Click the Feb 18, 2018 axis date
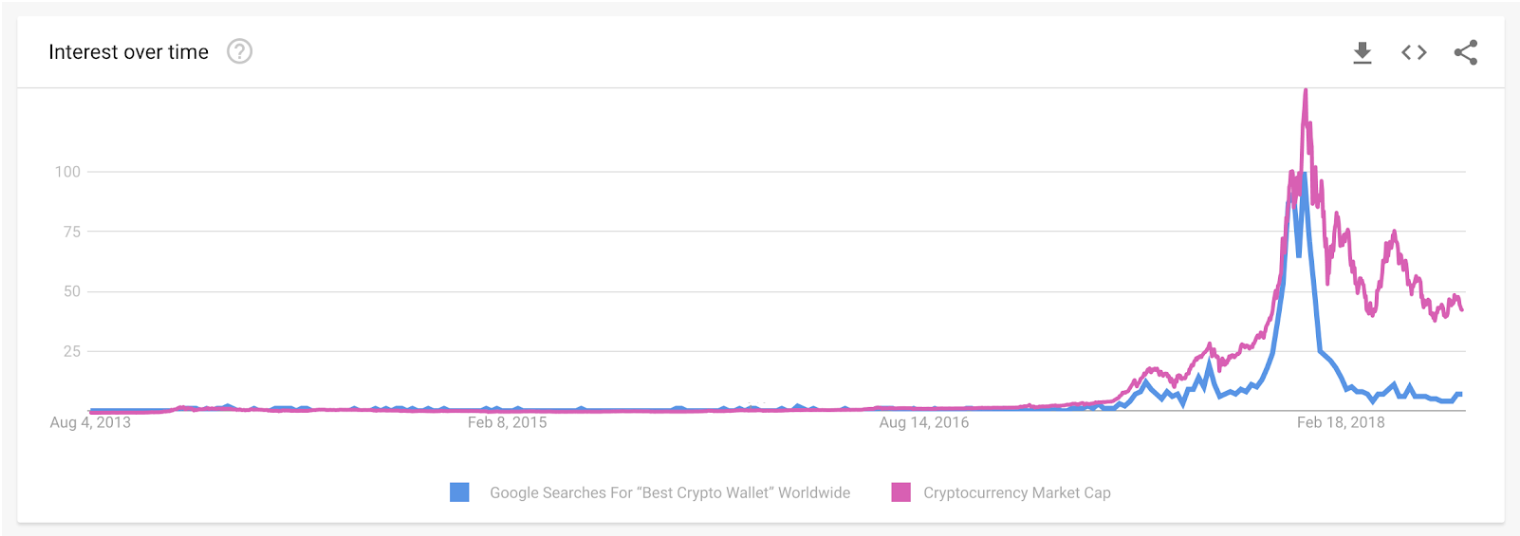The width and height of the screenshot is (1520, 536). click(1341, 423)
